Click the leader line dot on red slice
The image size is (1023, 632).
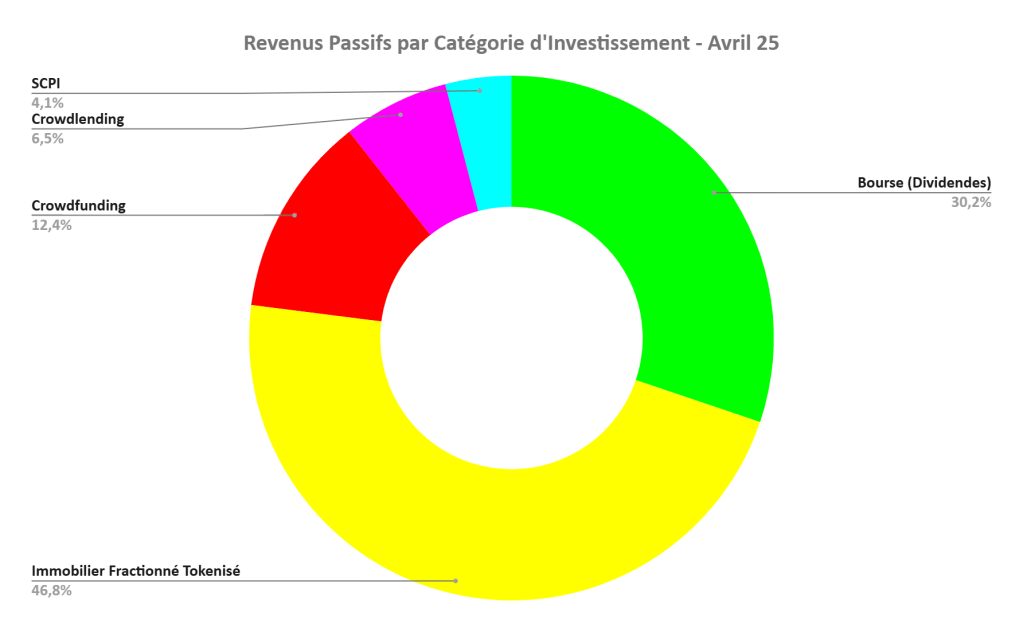[x=294, y=215]
